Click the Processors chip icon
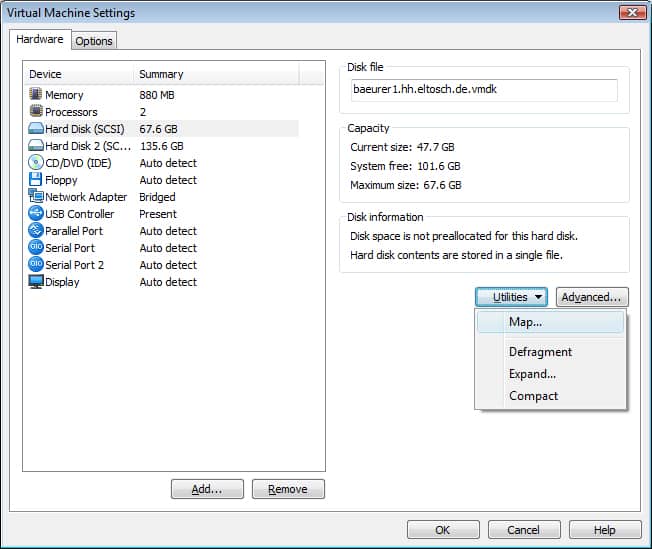Image resolution: width=652 pixels, height=549 pixels. [36, 111]
